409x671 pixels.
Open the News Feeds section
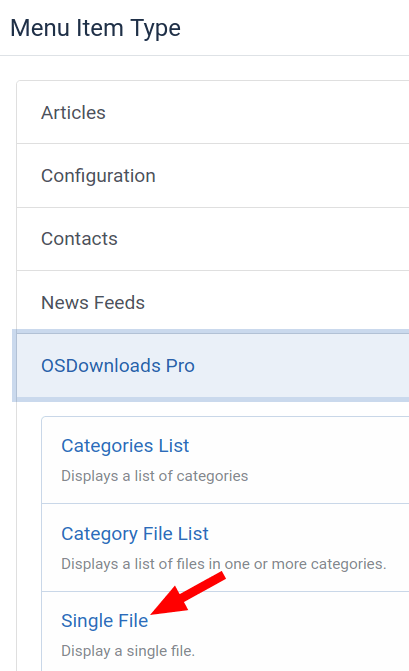(x=213, y=303)
